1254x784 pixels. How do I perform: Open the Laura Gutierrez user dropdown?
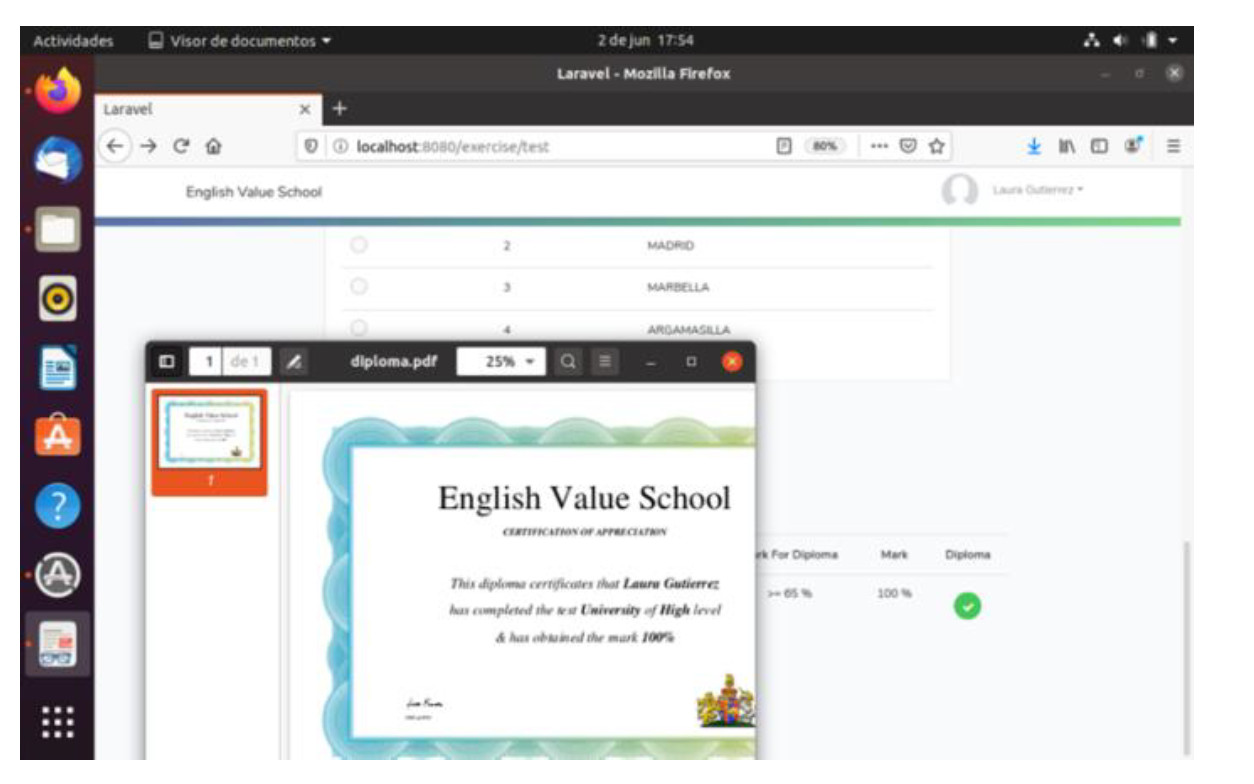[1037, 190]
